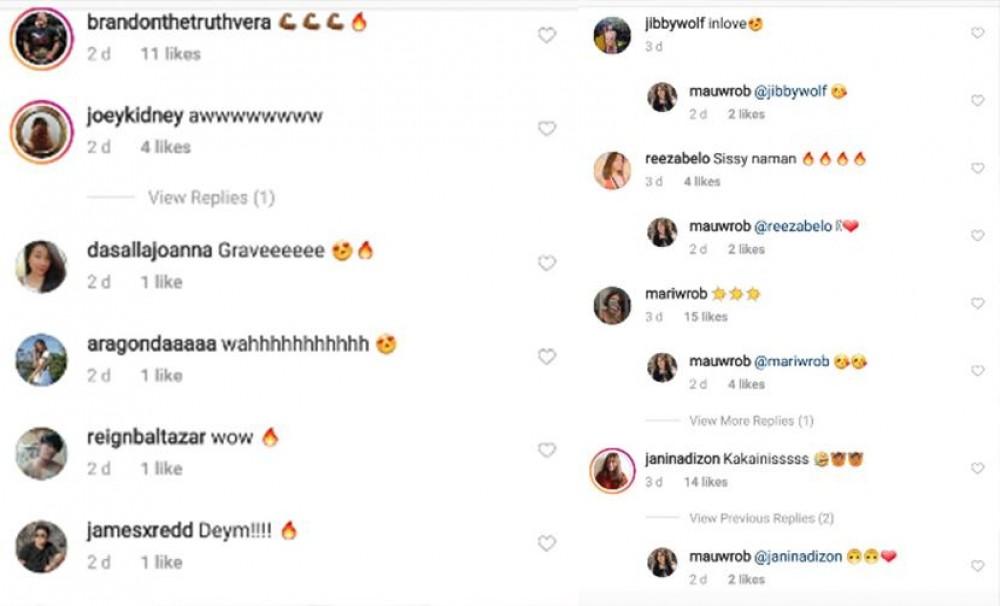This screenshot has height=606, width=1000.
Task: Open joeykidney's profile avatar
Action: [42, 131]
